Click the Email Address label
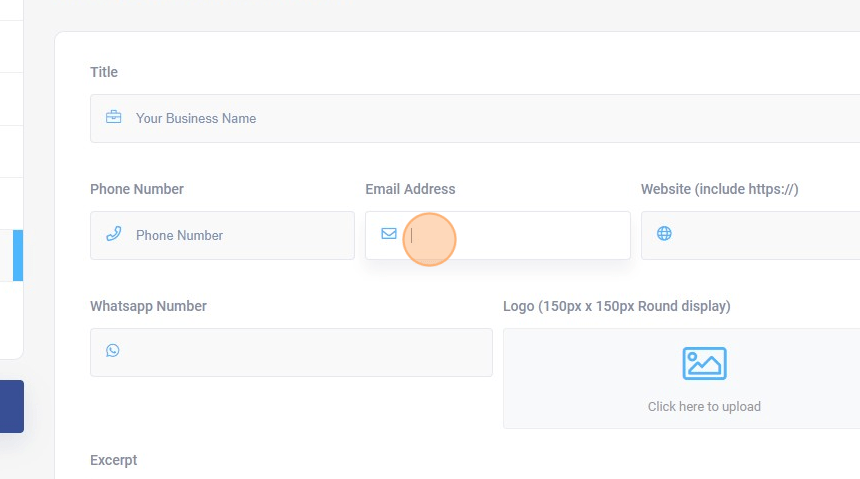Screen dimensions: 860x479 pos(410,189)
